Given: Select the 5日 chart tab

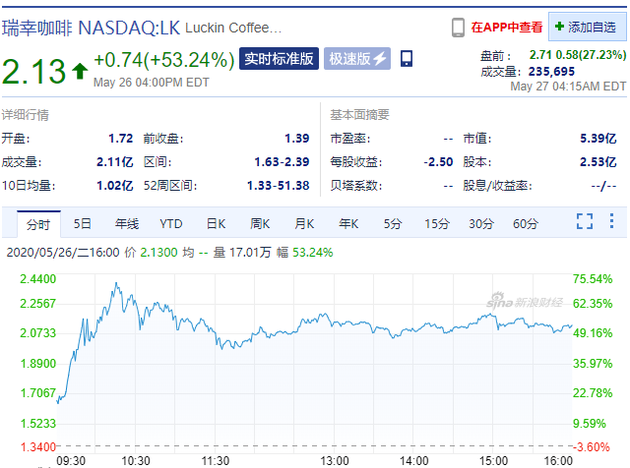Looking at the screenshot, I should tap(82, 223).
